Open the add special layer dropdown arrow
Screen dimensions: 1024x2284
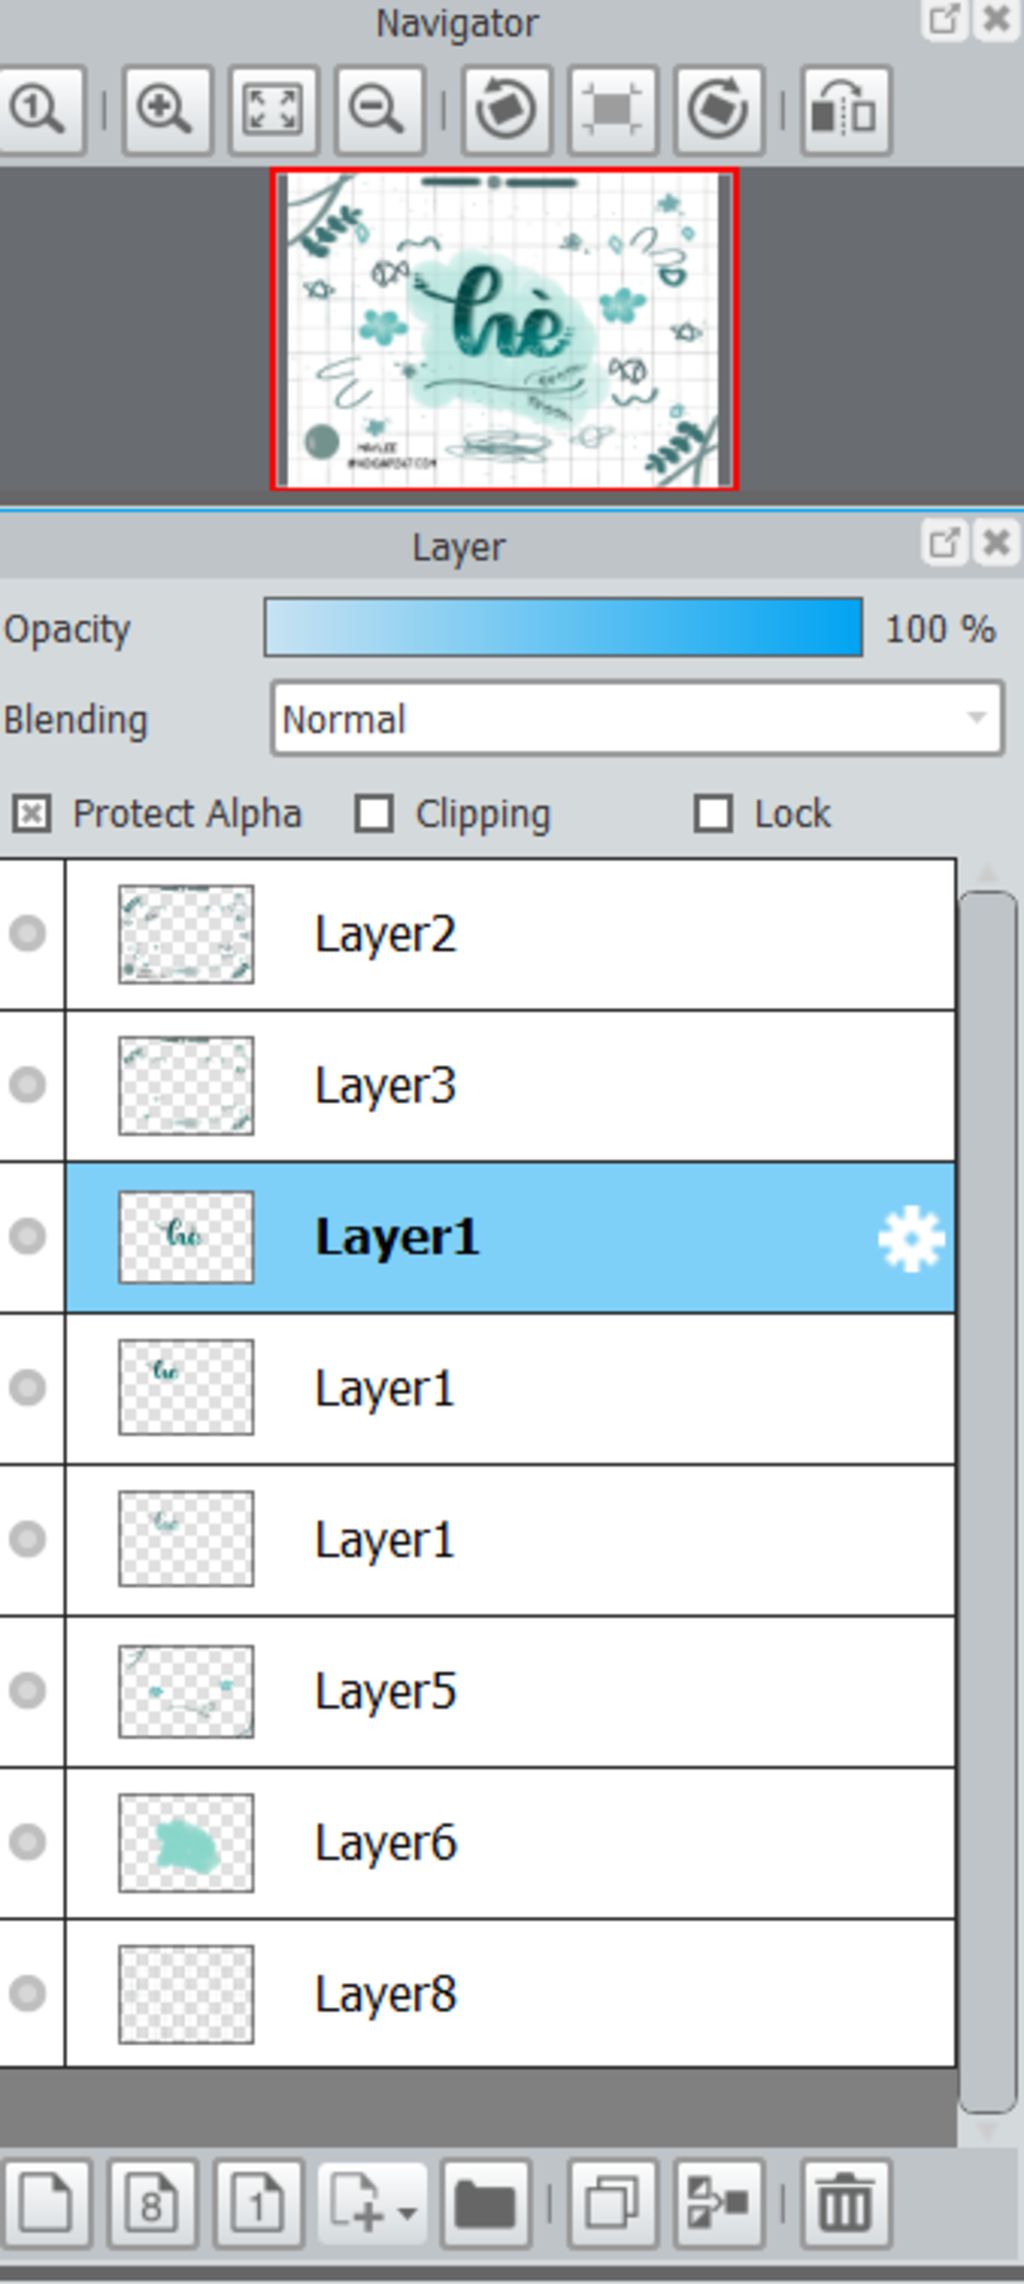click(x=407, y=2213)
